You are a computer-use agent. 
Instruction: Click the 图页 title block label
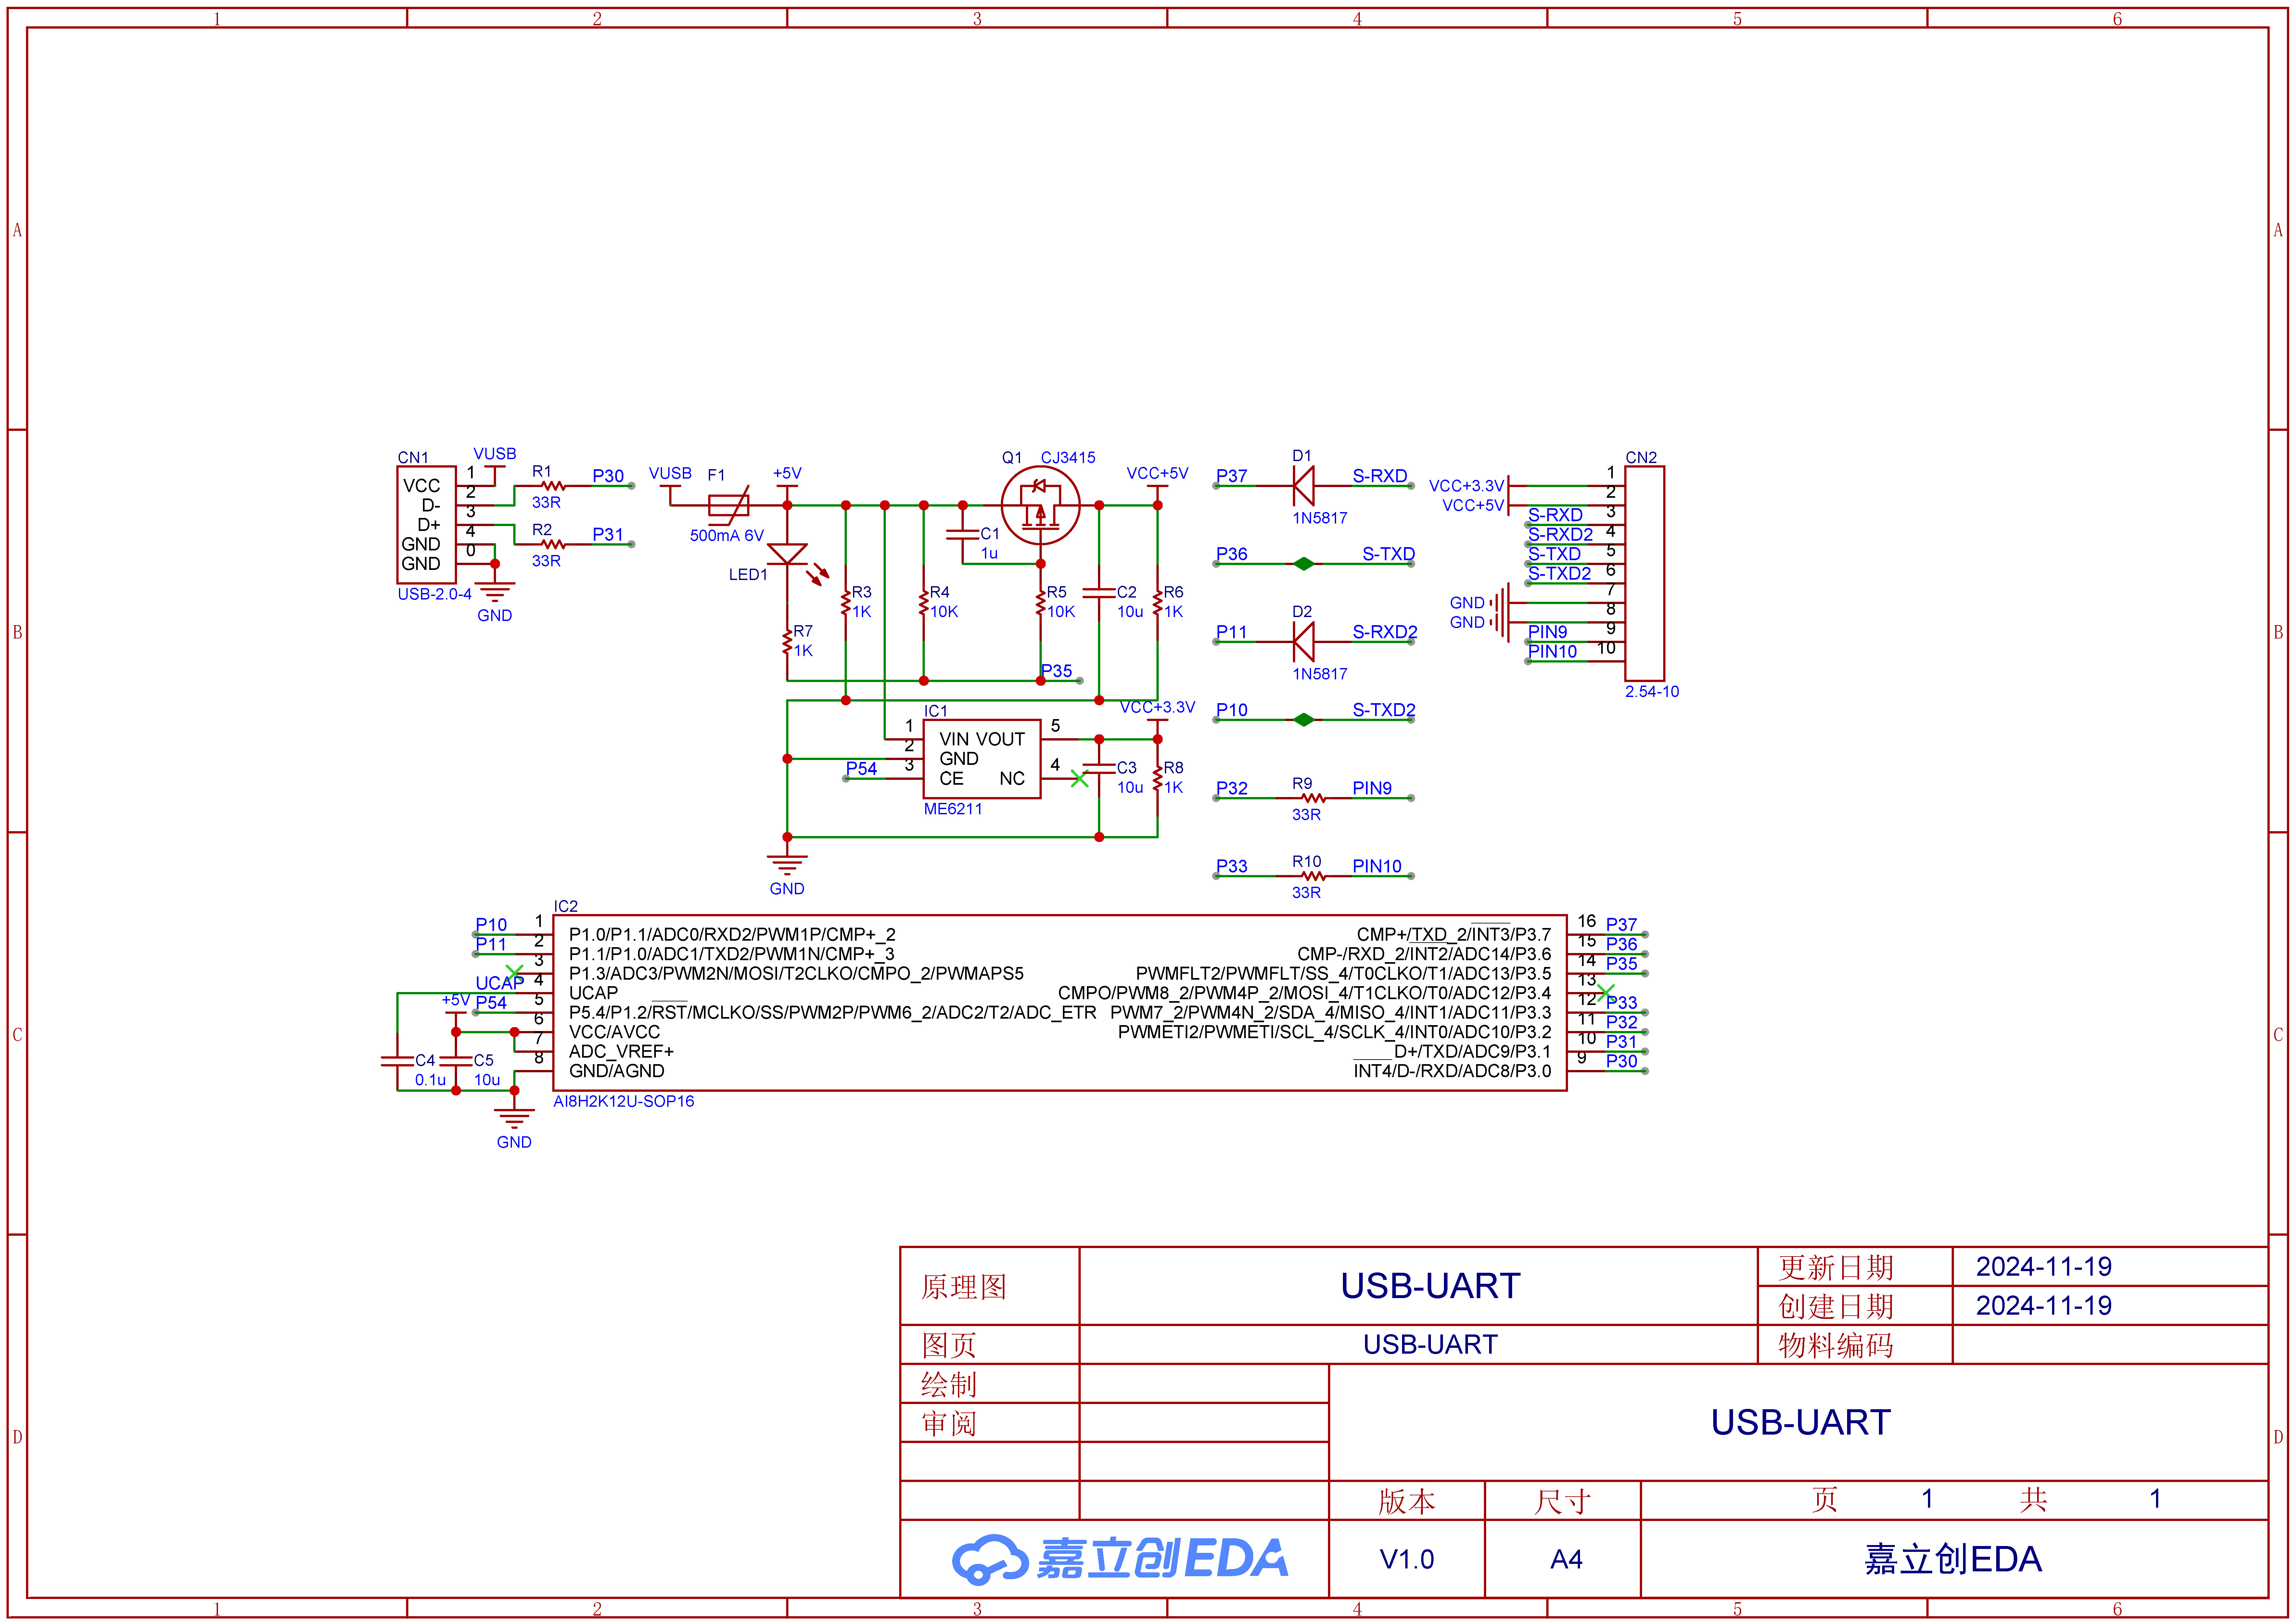[948, 1345]
